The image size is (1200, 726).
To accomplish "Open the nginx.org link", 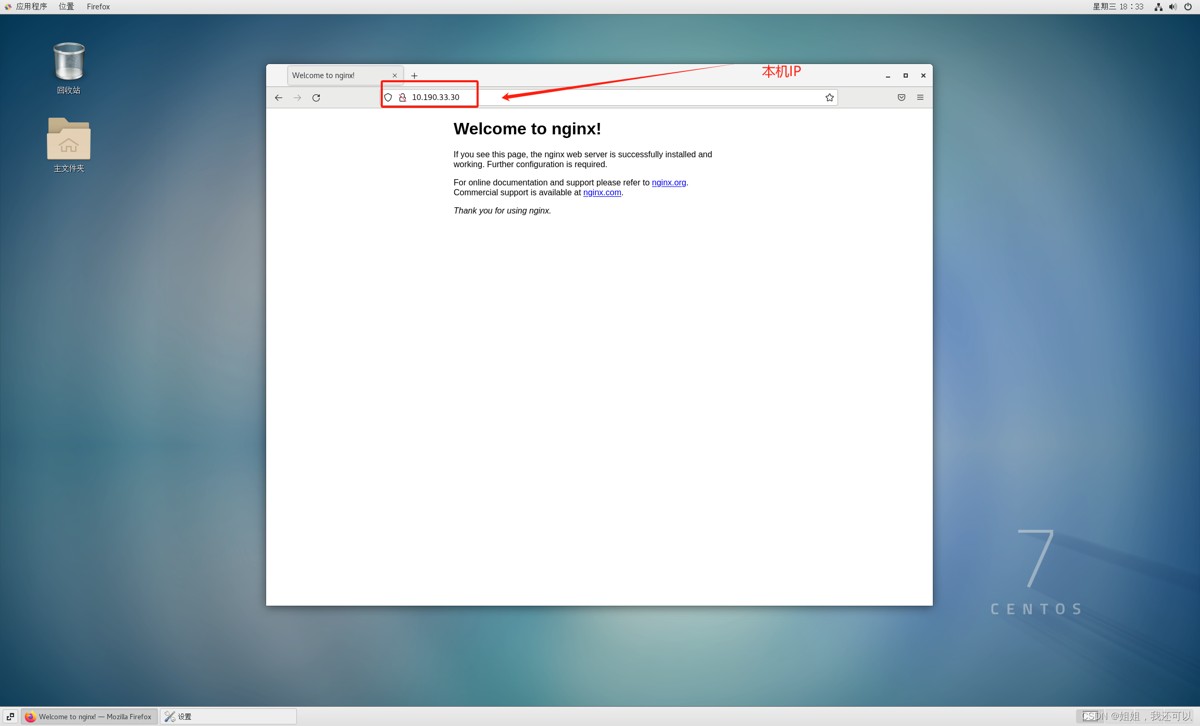I will click(x=669, y=183).
